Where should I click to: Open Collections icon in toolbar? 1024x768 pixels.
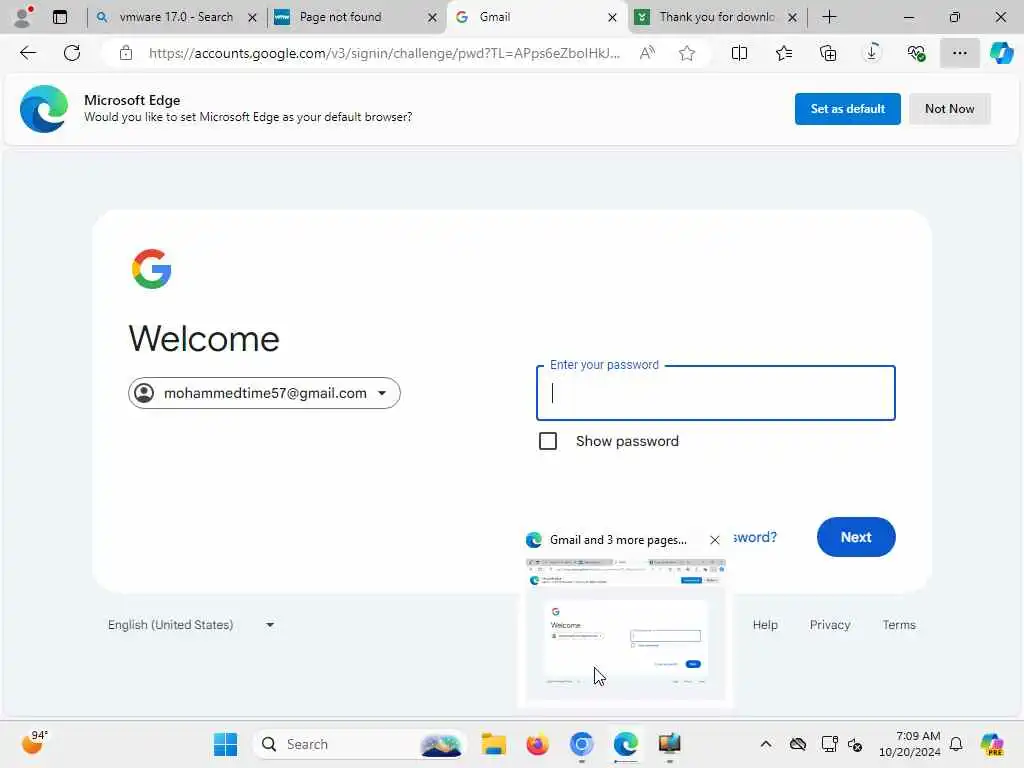coord(827,53)
